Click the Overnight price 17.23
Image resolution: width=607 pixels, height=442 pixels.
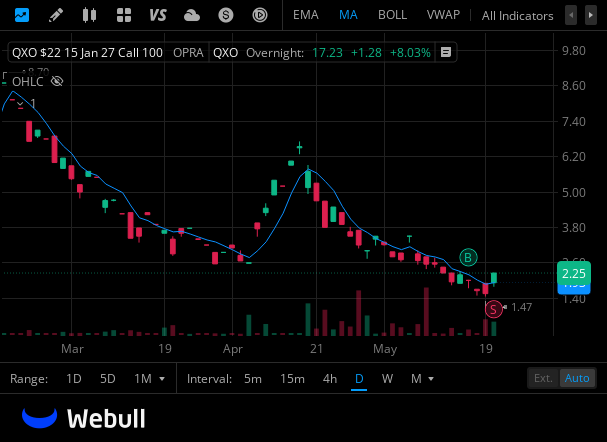pos(328,52)
